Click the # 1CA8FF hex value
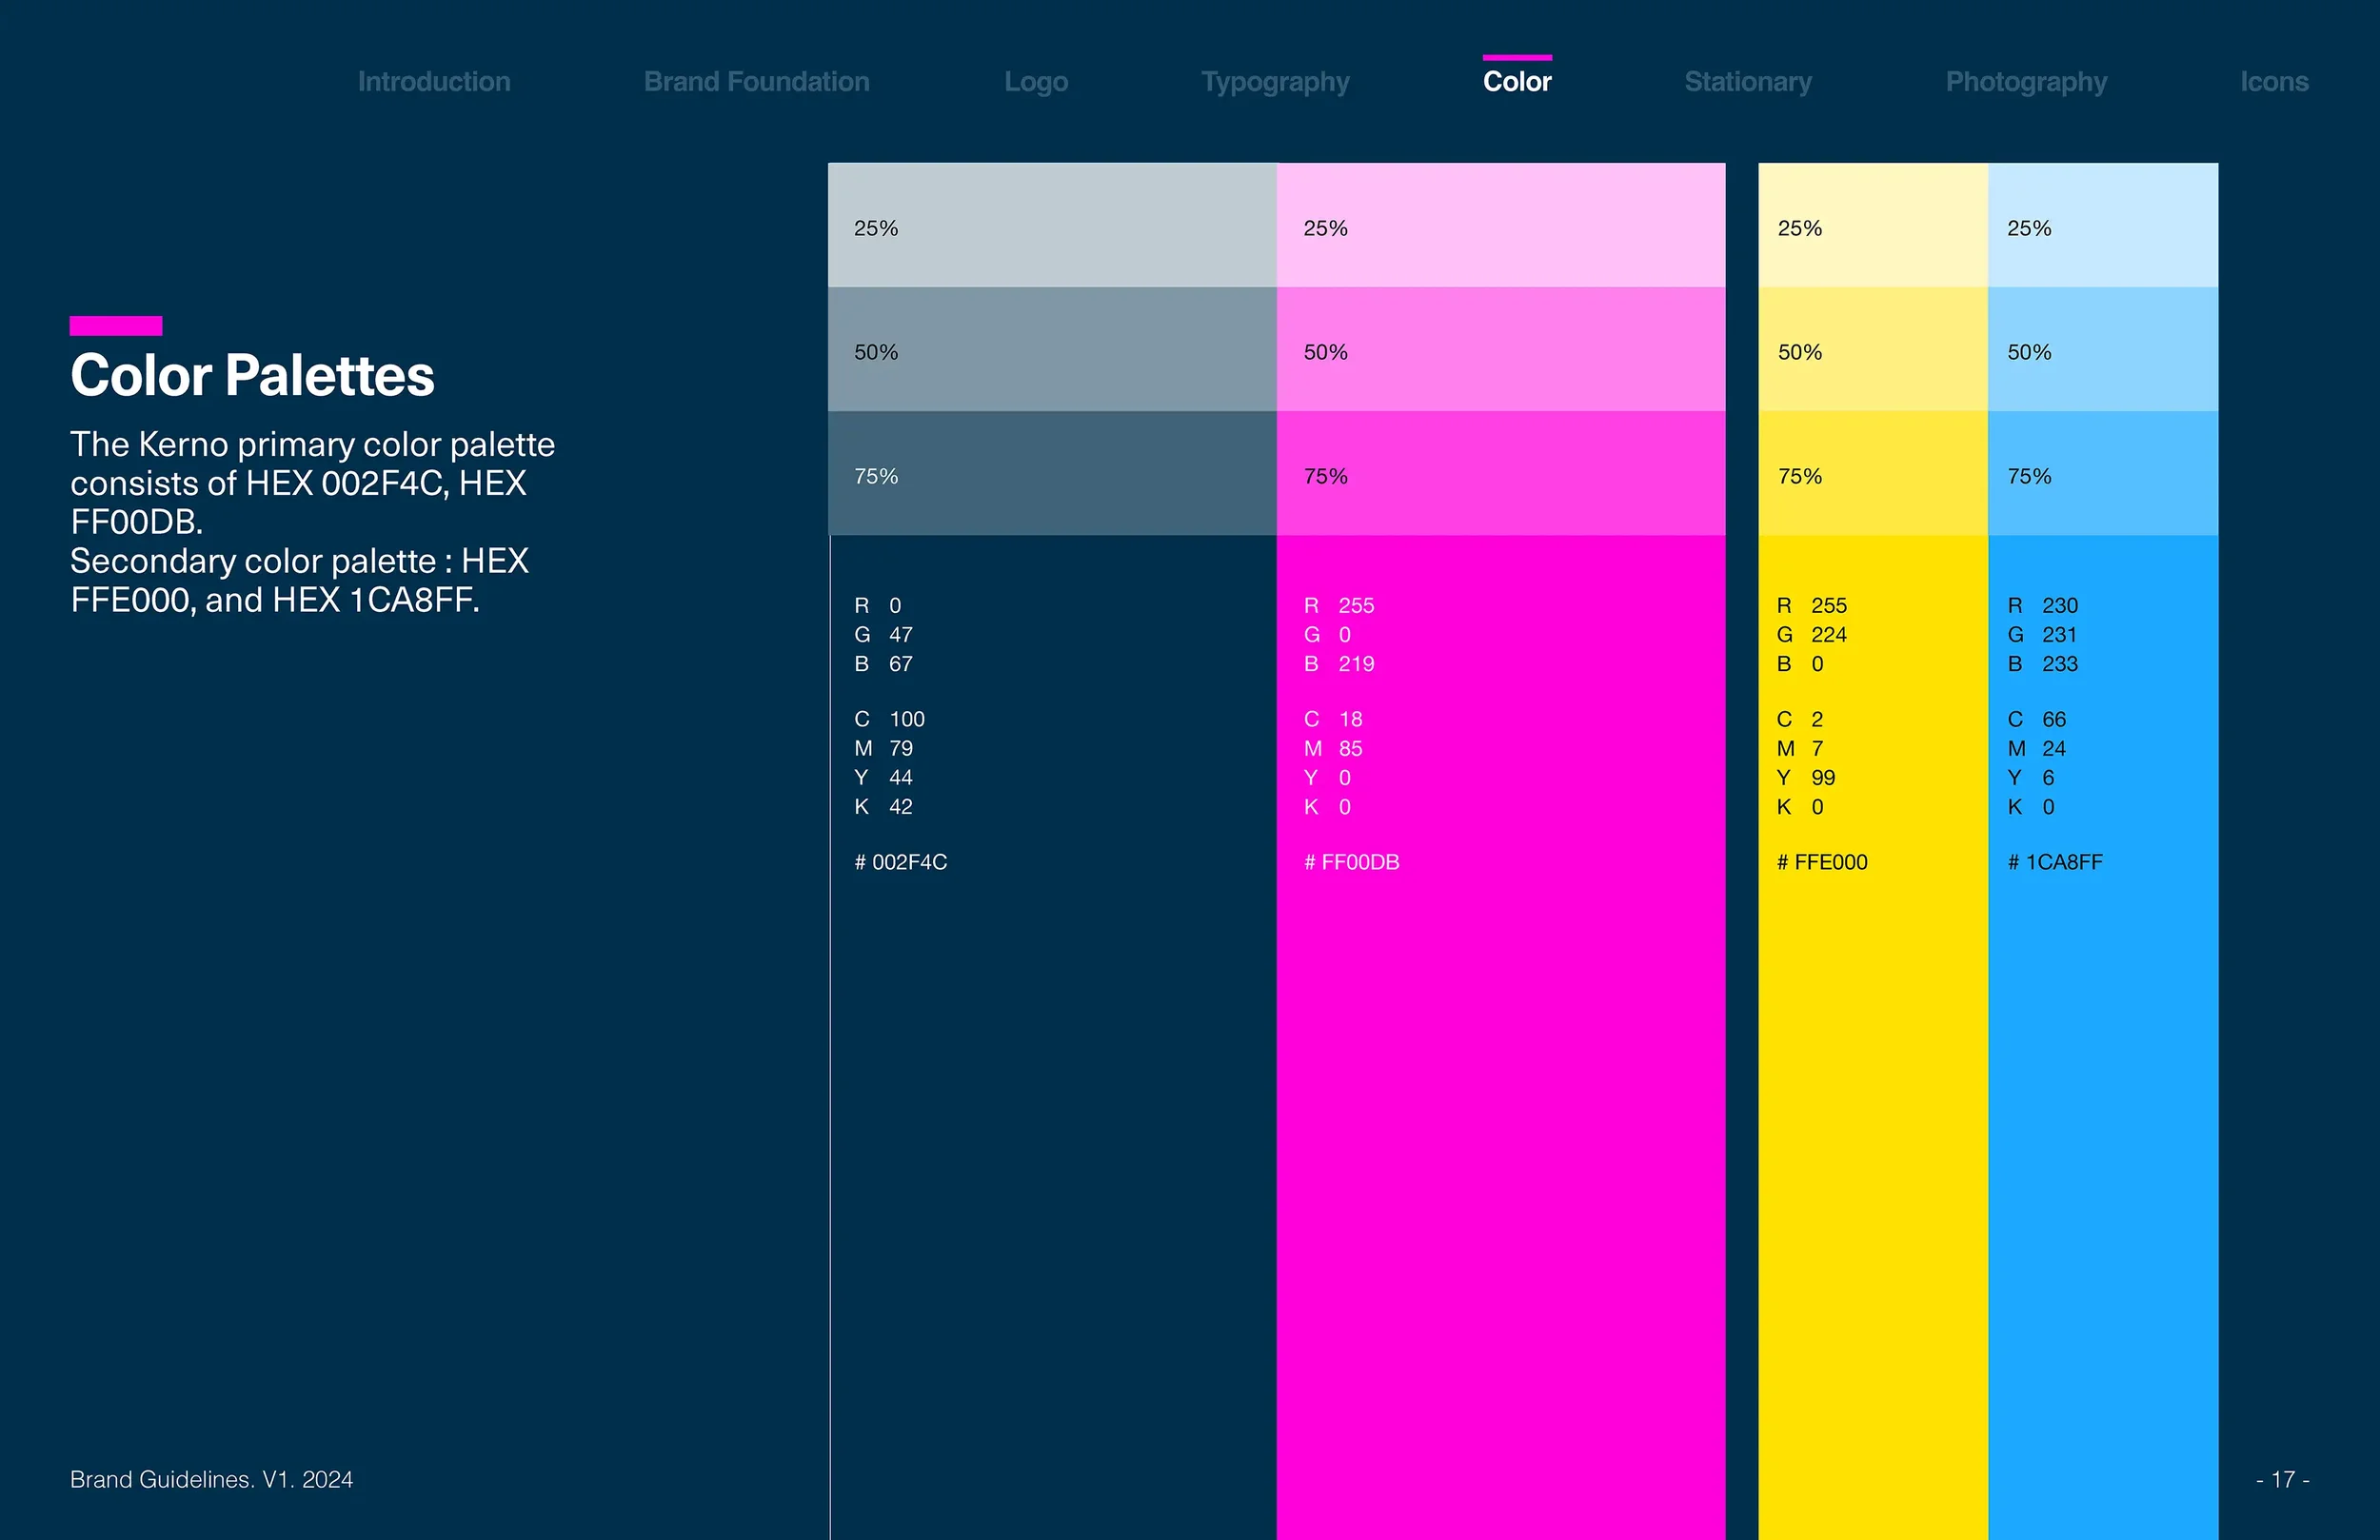Screen dimensions: 2380x1540 pyautogui.click(x=2054, y=862)
